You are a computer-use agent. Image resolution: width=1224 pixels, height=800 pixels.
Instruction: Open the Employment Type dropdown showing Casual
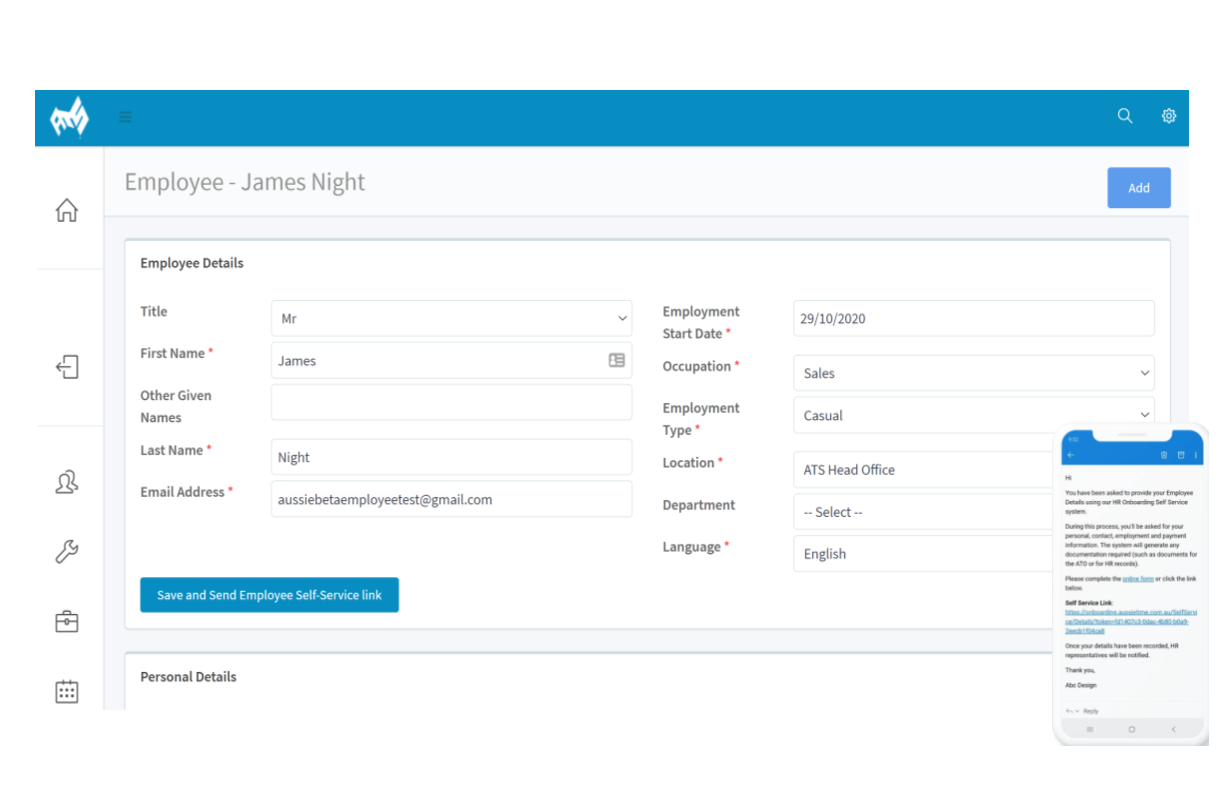click(973, 415)
